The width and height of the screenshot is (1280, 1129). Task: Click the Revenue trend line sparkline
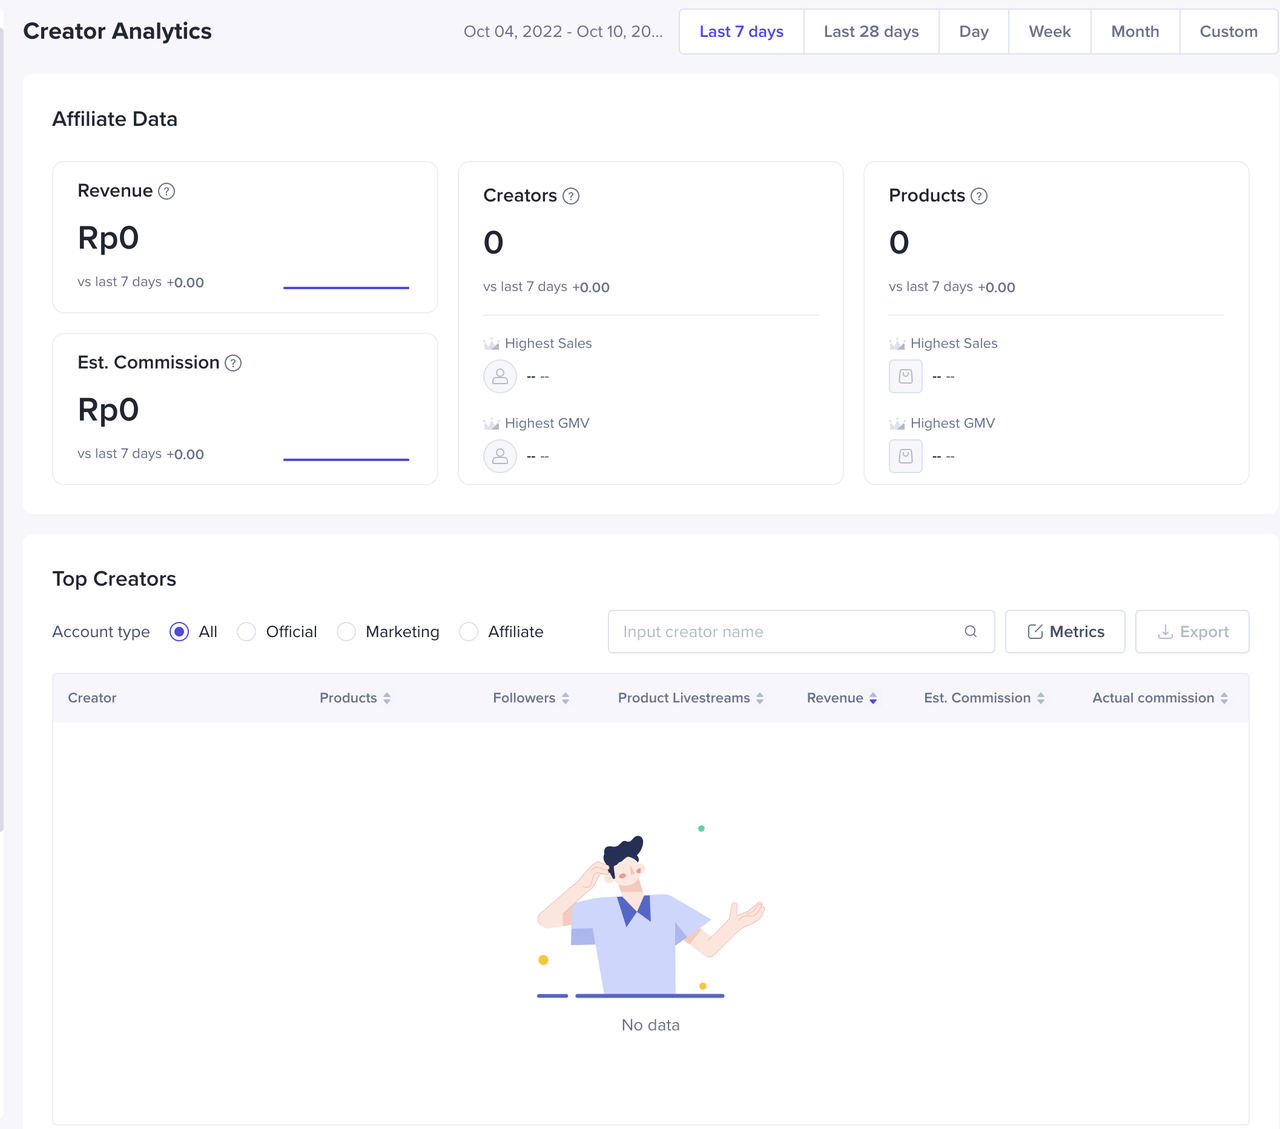point(346,288)
